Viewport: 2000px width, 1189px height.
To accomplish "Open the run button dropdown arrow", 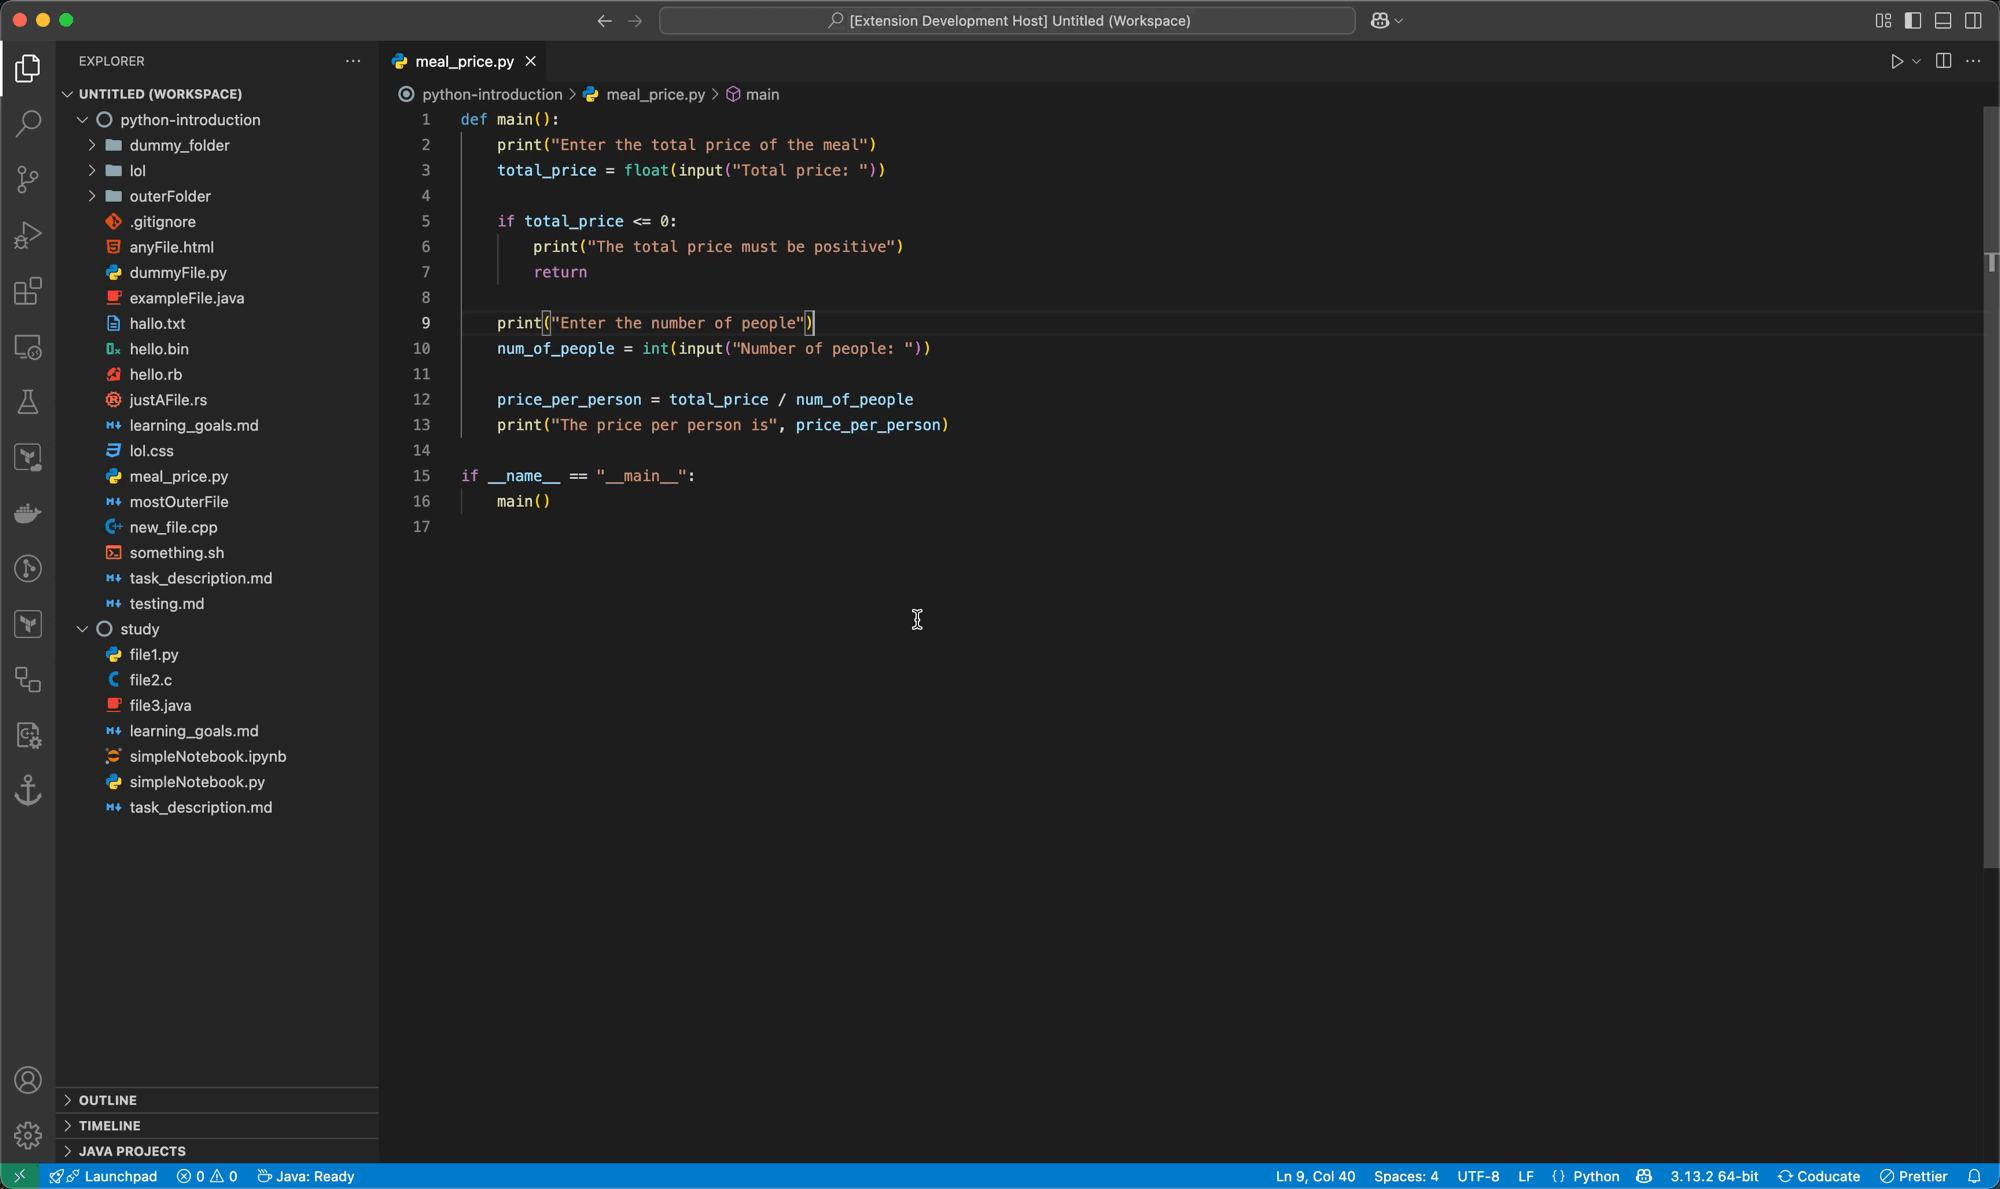I will [x=1916, y=62].
